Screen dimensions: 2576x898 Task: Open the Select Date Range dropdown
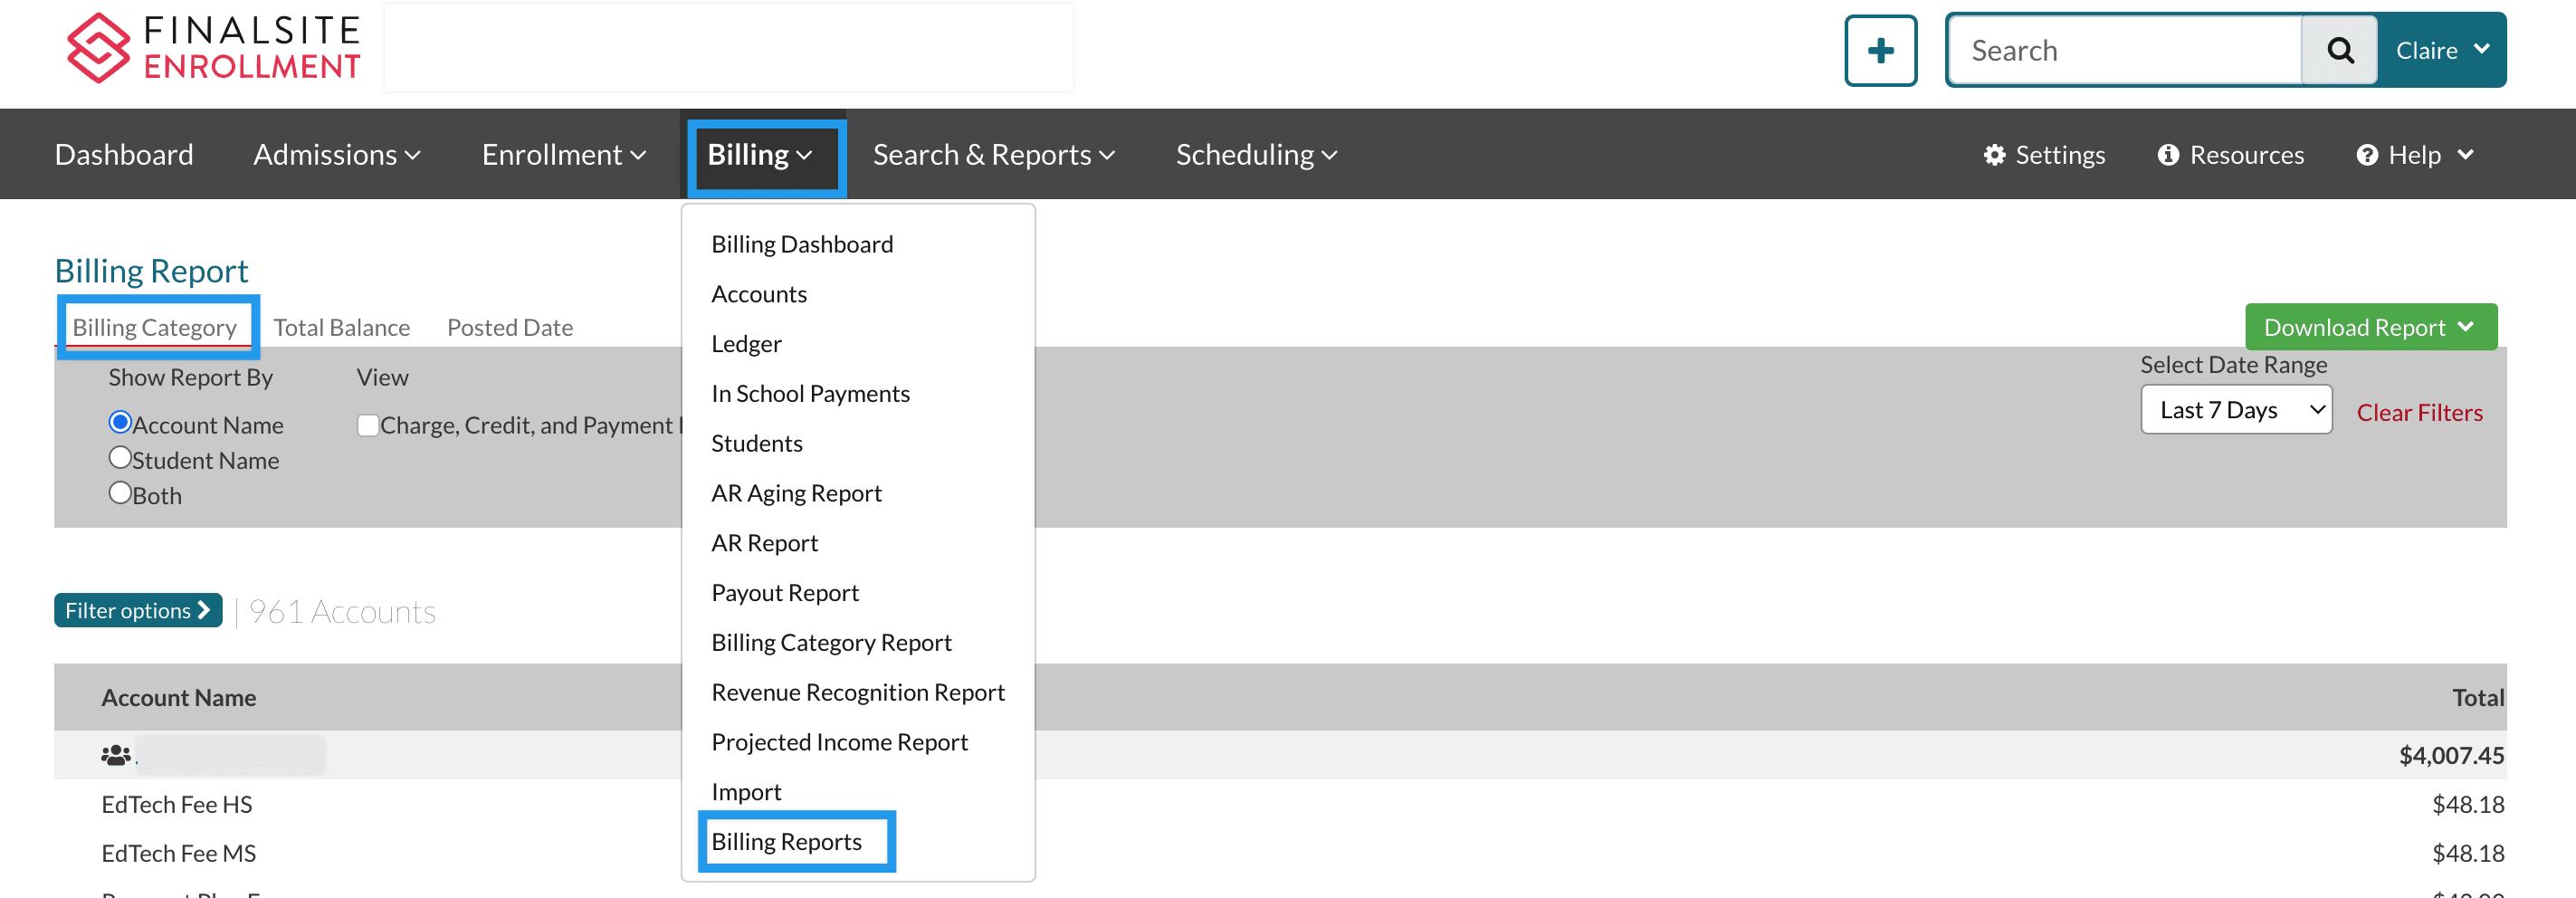tap(2236, 410)
